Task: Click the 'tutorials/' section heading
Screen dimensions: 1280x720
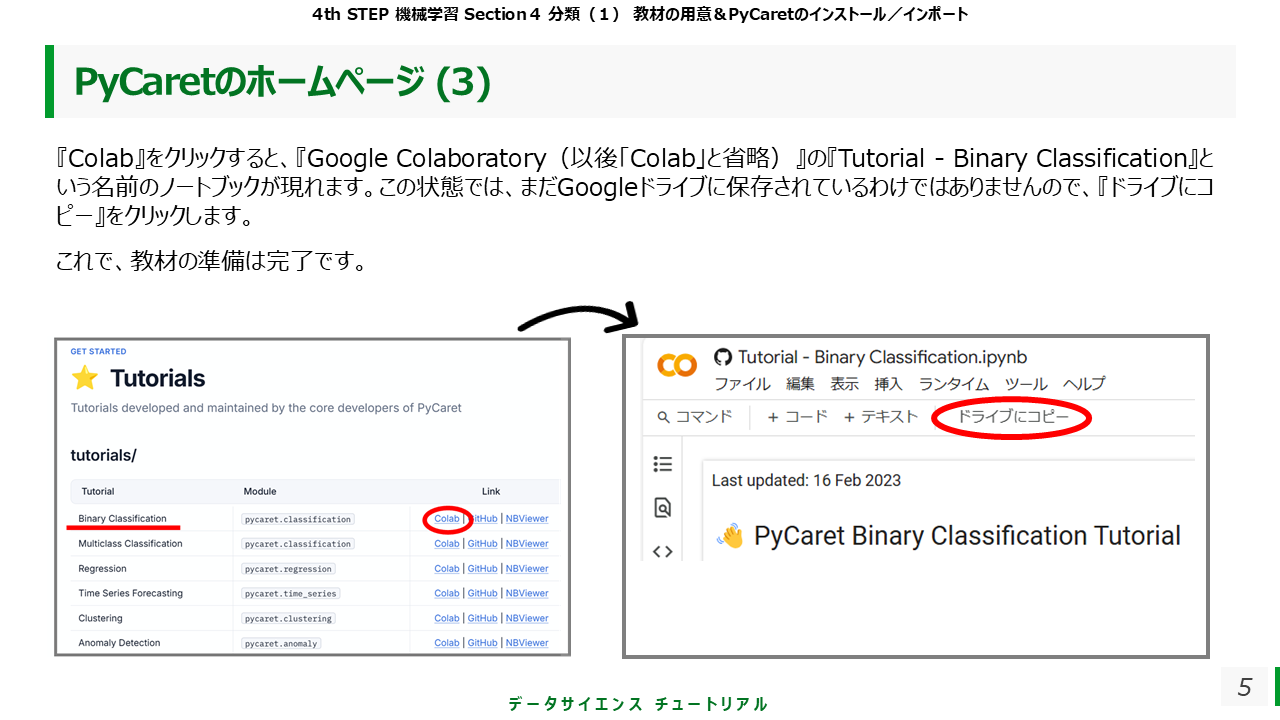Action: pyautogui.click(x=103, y=455)
